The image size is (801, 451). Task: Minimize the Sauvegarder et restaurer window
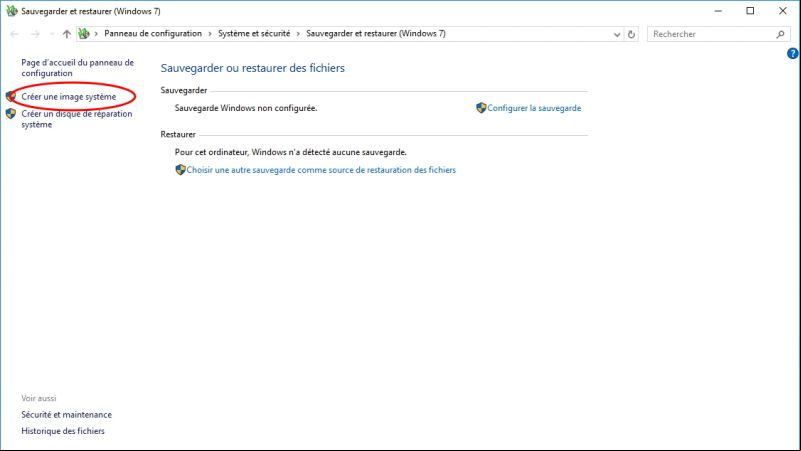718,11
